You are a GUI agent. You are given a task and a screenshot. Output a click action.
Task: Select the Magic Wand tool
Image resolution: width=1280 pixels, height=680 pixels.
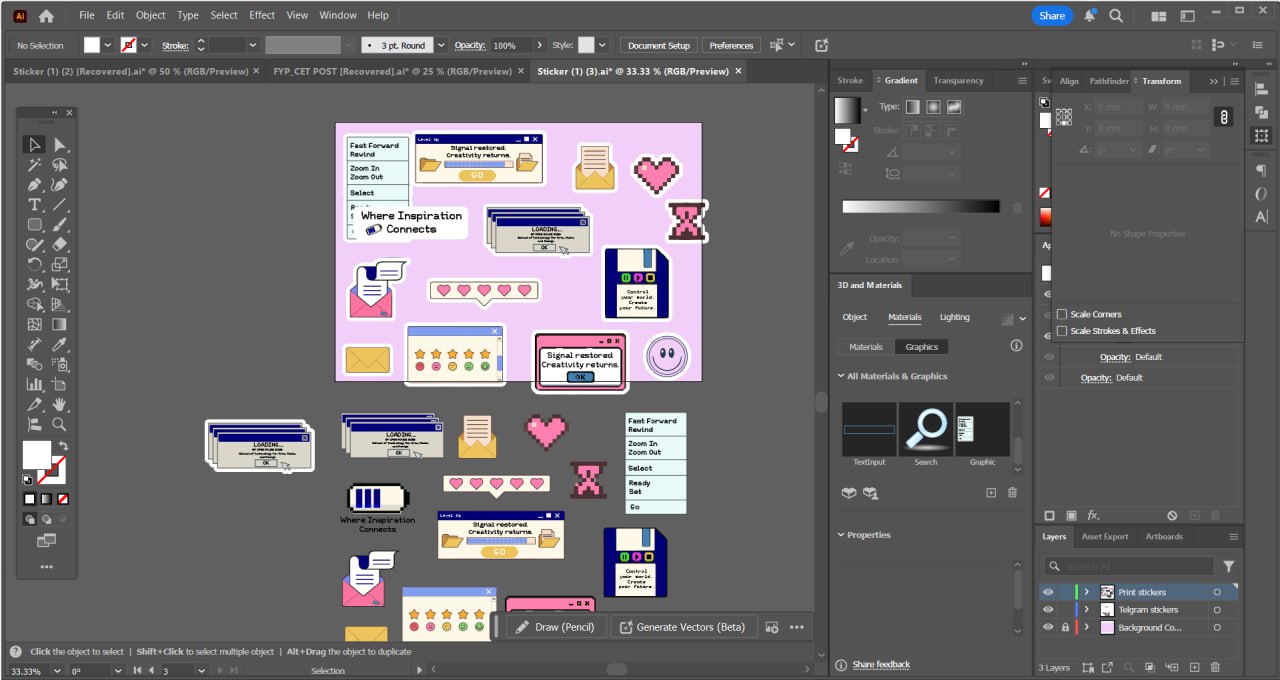(35, 165)
